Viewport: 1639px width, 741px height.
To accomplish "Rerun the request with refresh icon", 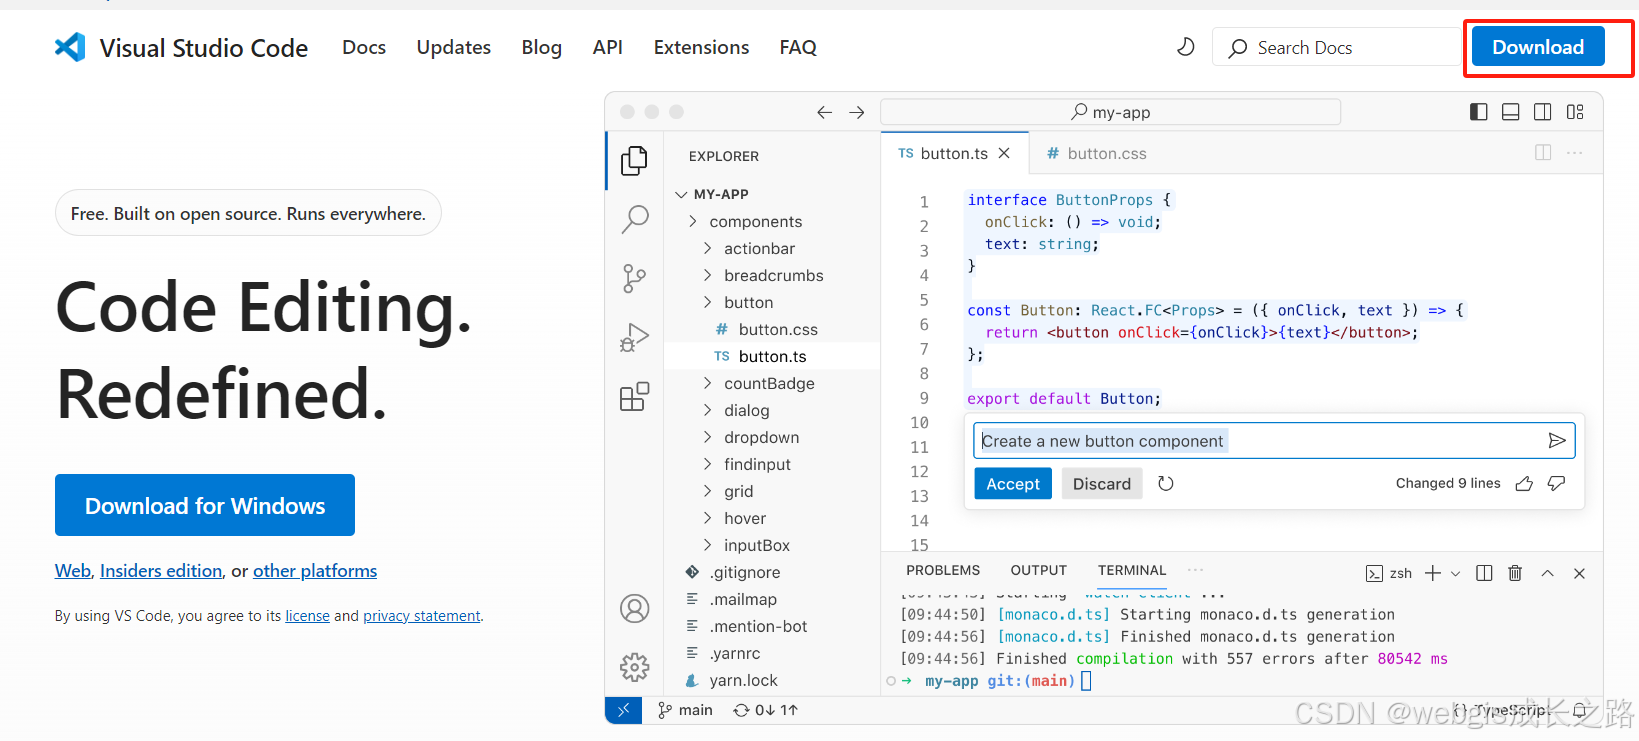I will point(1166,484).
